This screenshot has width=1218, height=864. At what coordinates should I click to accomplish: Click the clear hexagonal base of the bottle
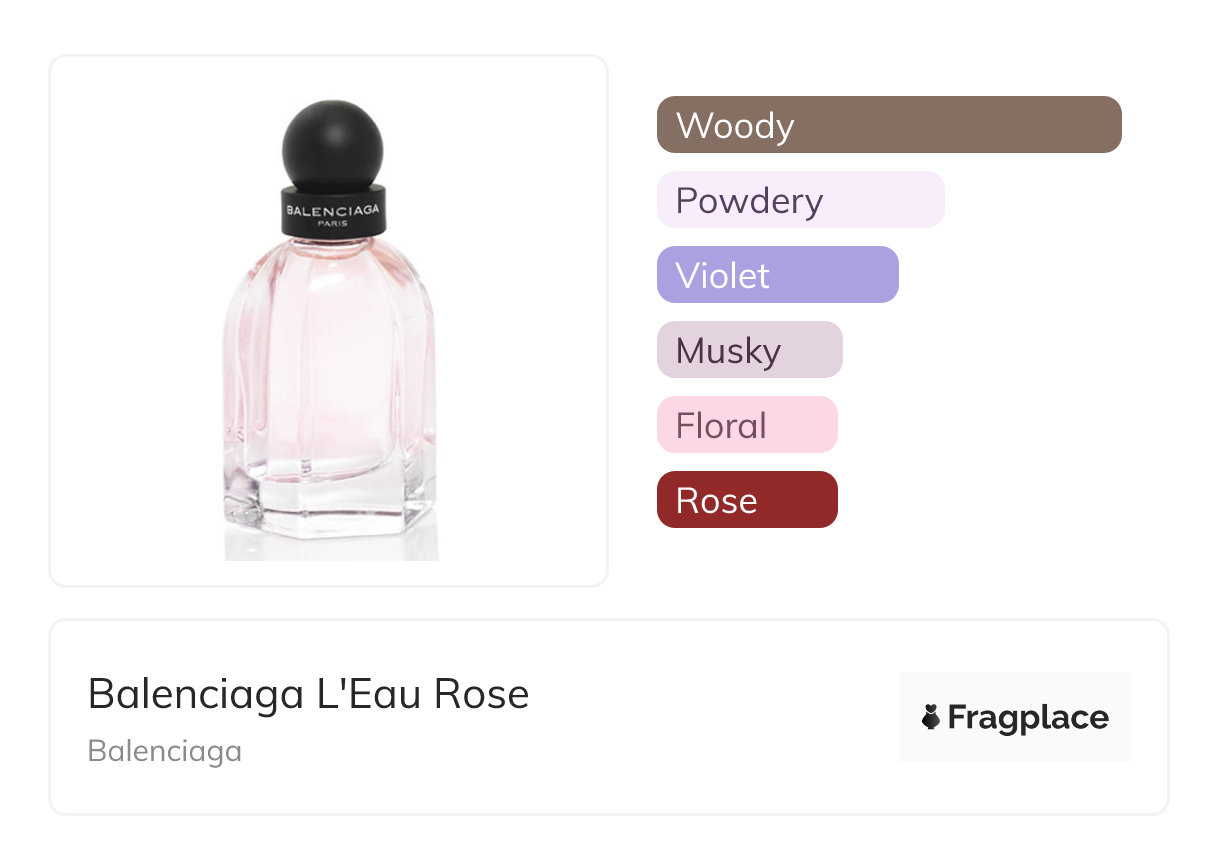tap(328, 500)
